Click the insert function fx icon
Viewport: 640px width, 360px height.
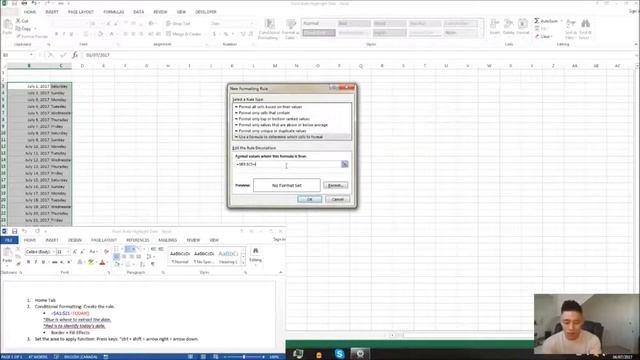coord(75,55)
